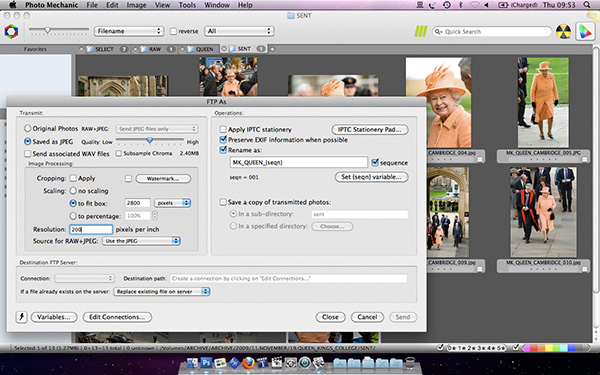Open Edit Connections dialog

coord(117,317)
